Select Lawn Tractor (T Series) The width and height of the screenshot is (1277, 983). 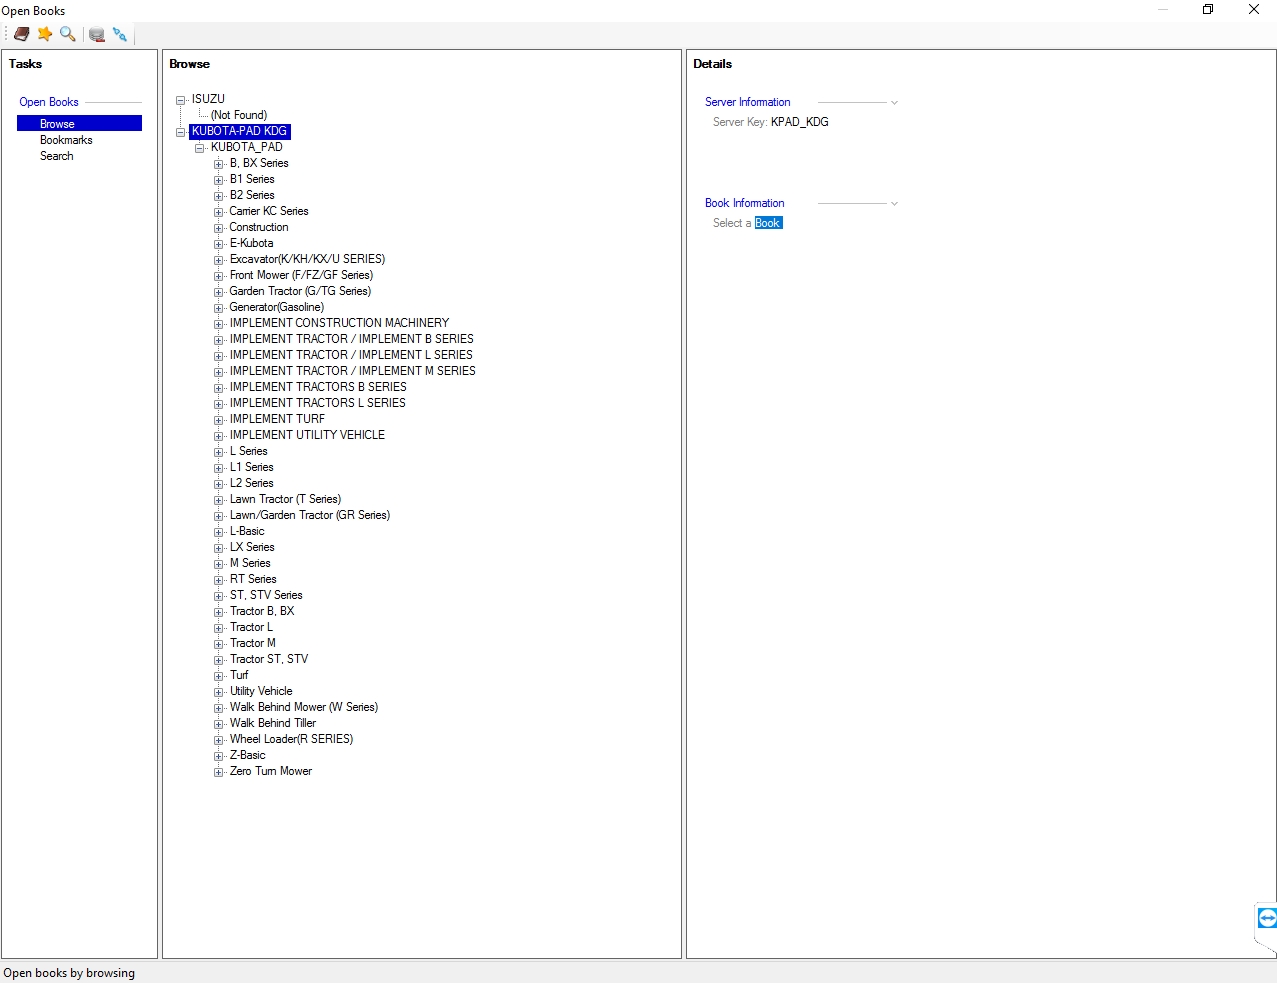[285, 499]
